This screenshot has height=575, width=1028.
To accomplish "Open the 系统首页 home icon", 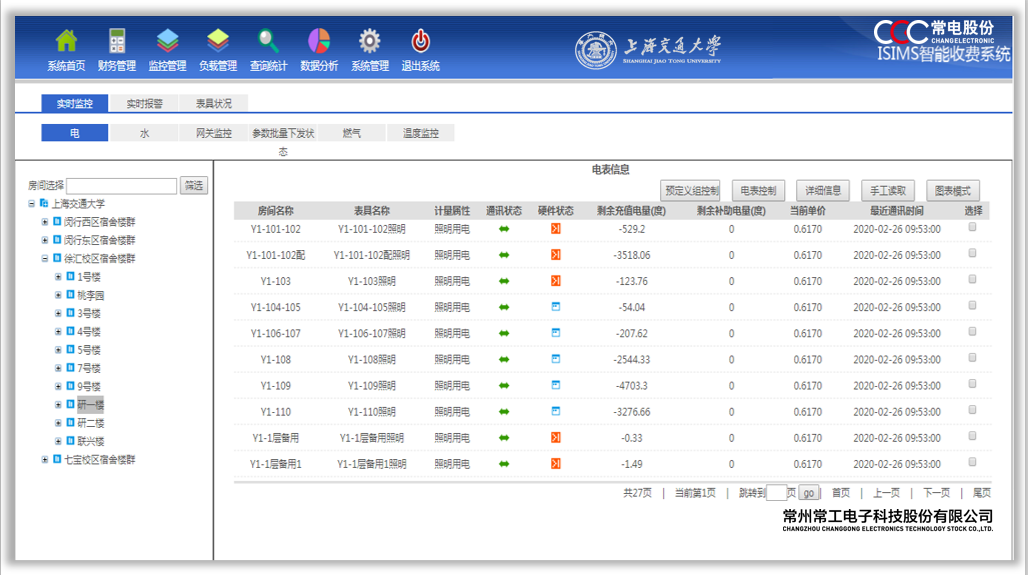I will 66,41.
